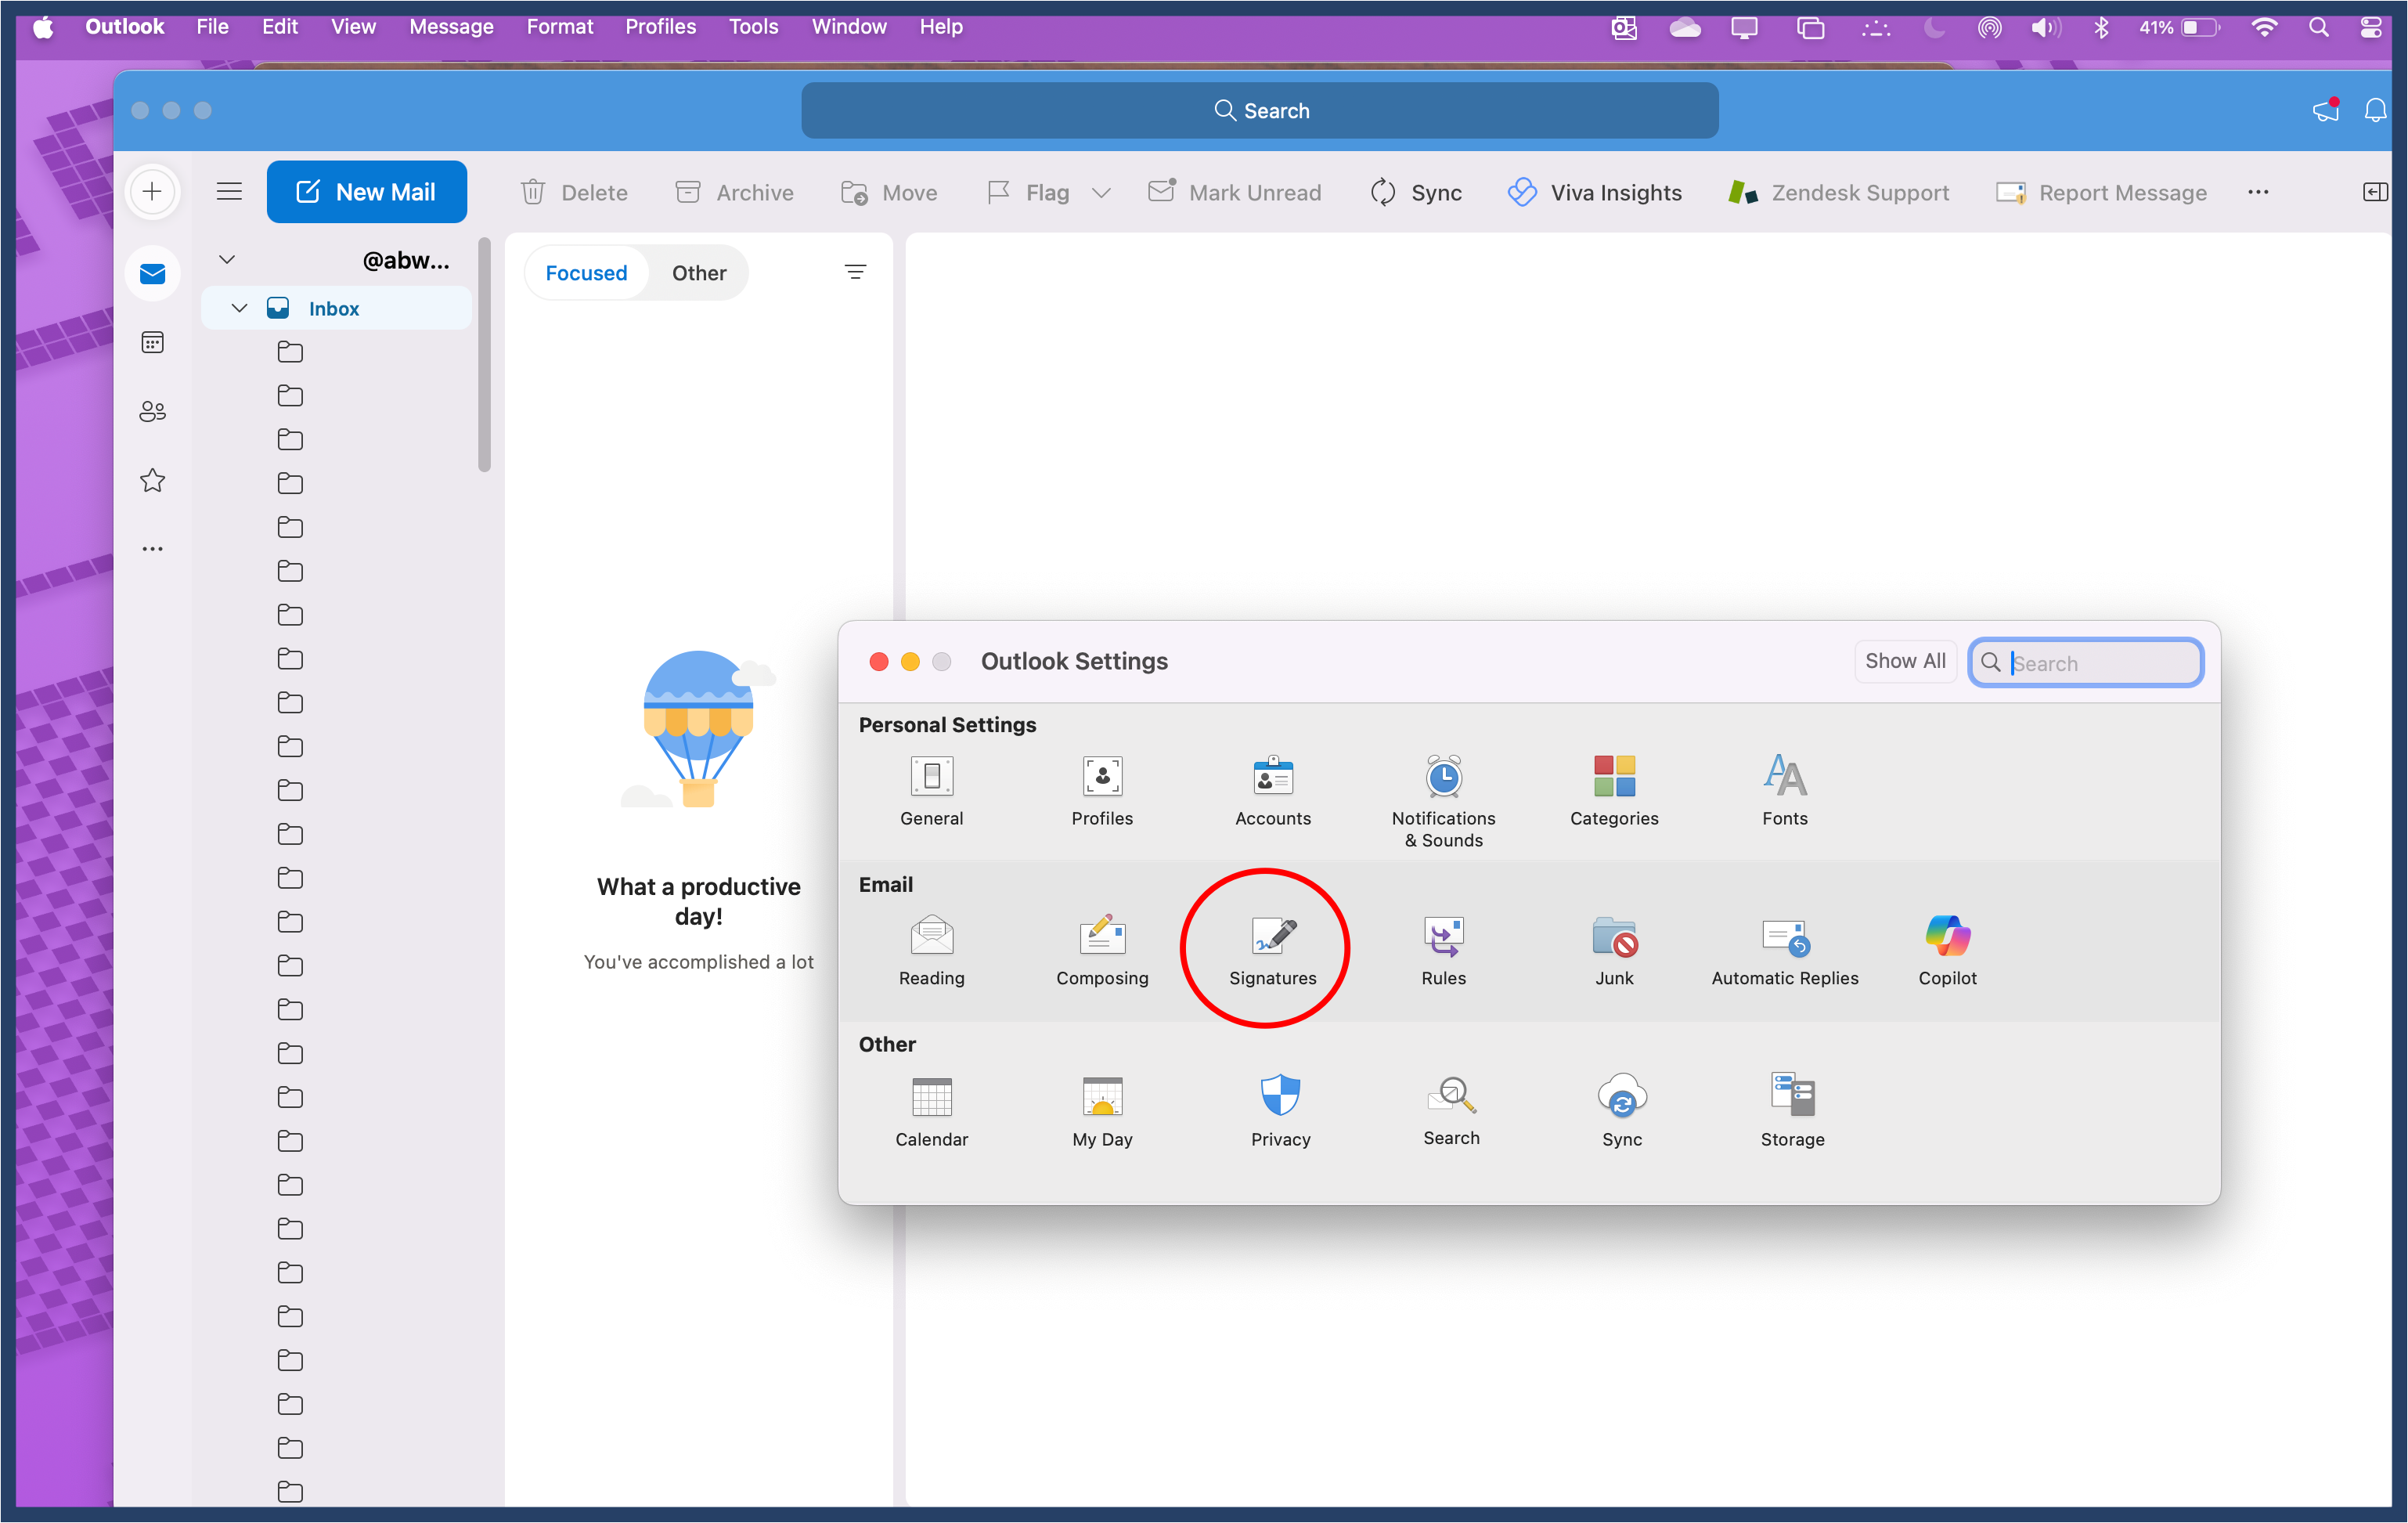Screen dimensions: 2408x1523
Task: Click the notification bell icon
Action: (x=2375, y=110)
